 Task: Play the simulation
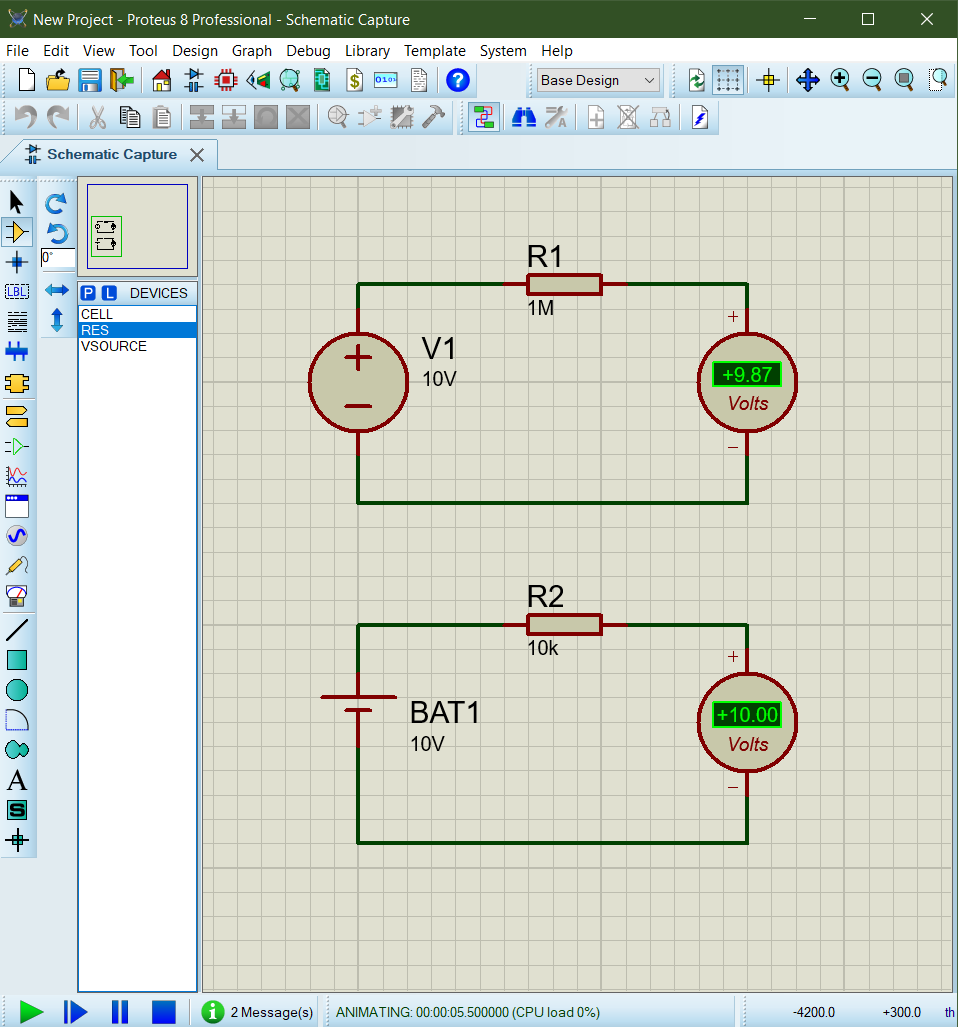[x=31, y=1012]
